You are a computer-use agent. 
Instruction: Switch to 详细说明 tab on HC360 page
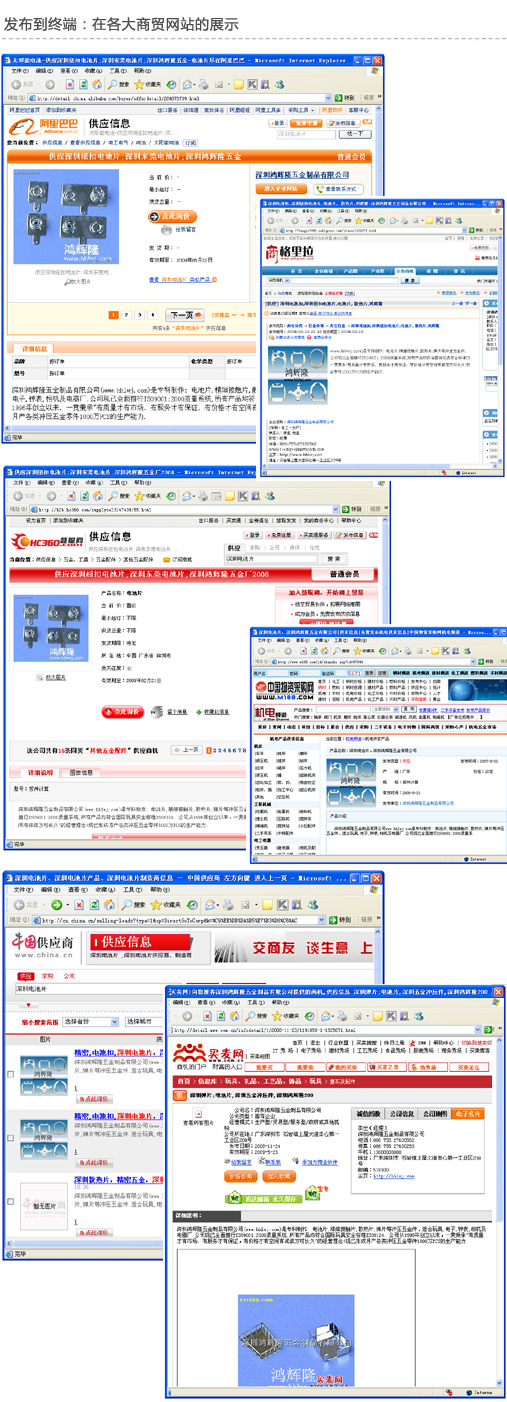[x=40, y=772]
